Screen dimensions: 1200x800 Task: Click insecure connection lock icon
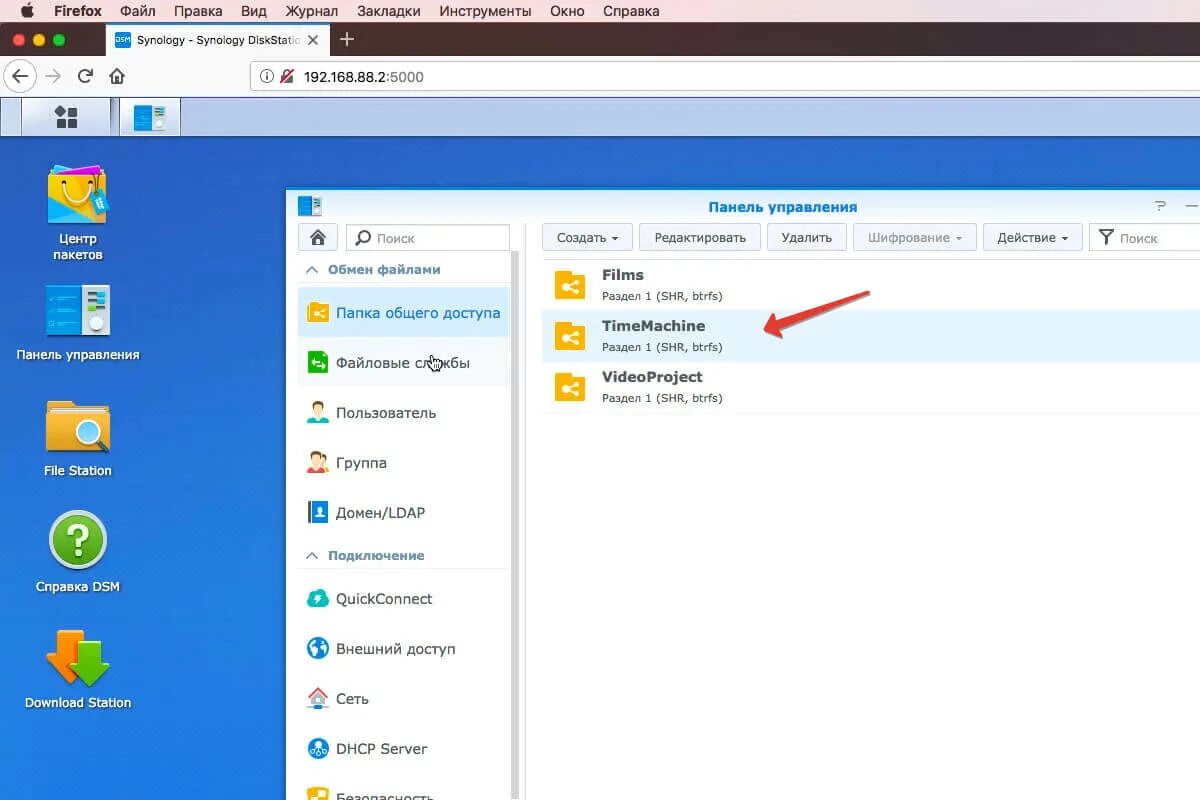288,76
